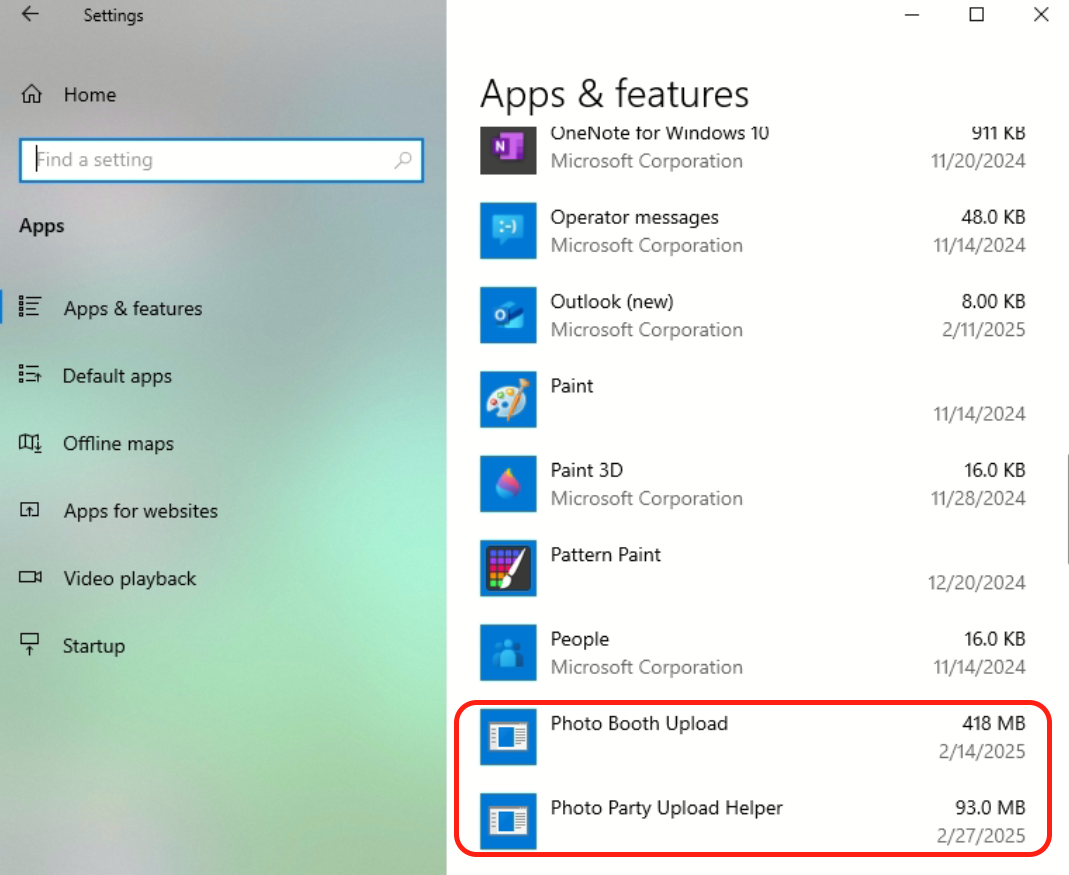Viewport: 1069px width, 875px height.
Task: Select Pattern Paint entry name
Action: coord(605,554)
